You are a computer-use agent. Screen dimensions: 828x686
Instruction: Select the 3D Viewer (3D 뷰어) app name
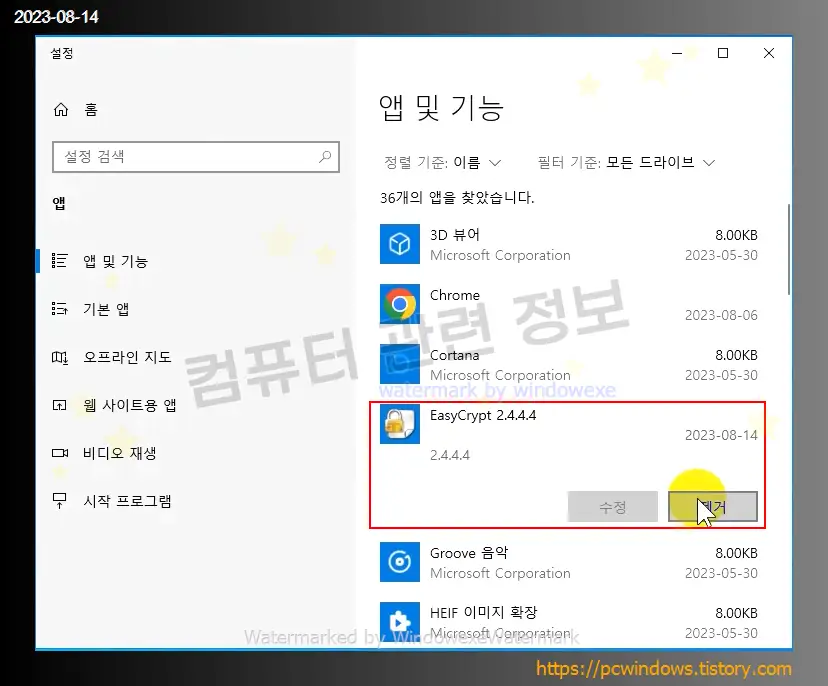pos(455,235)
